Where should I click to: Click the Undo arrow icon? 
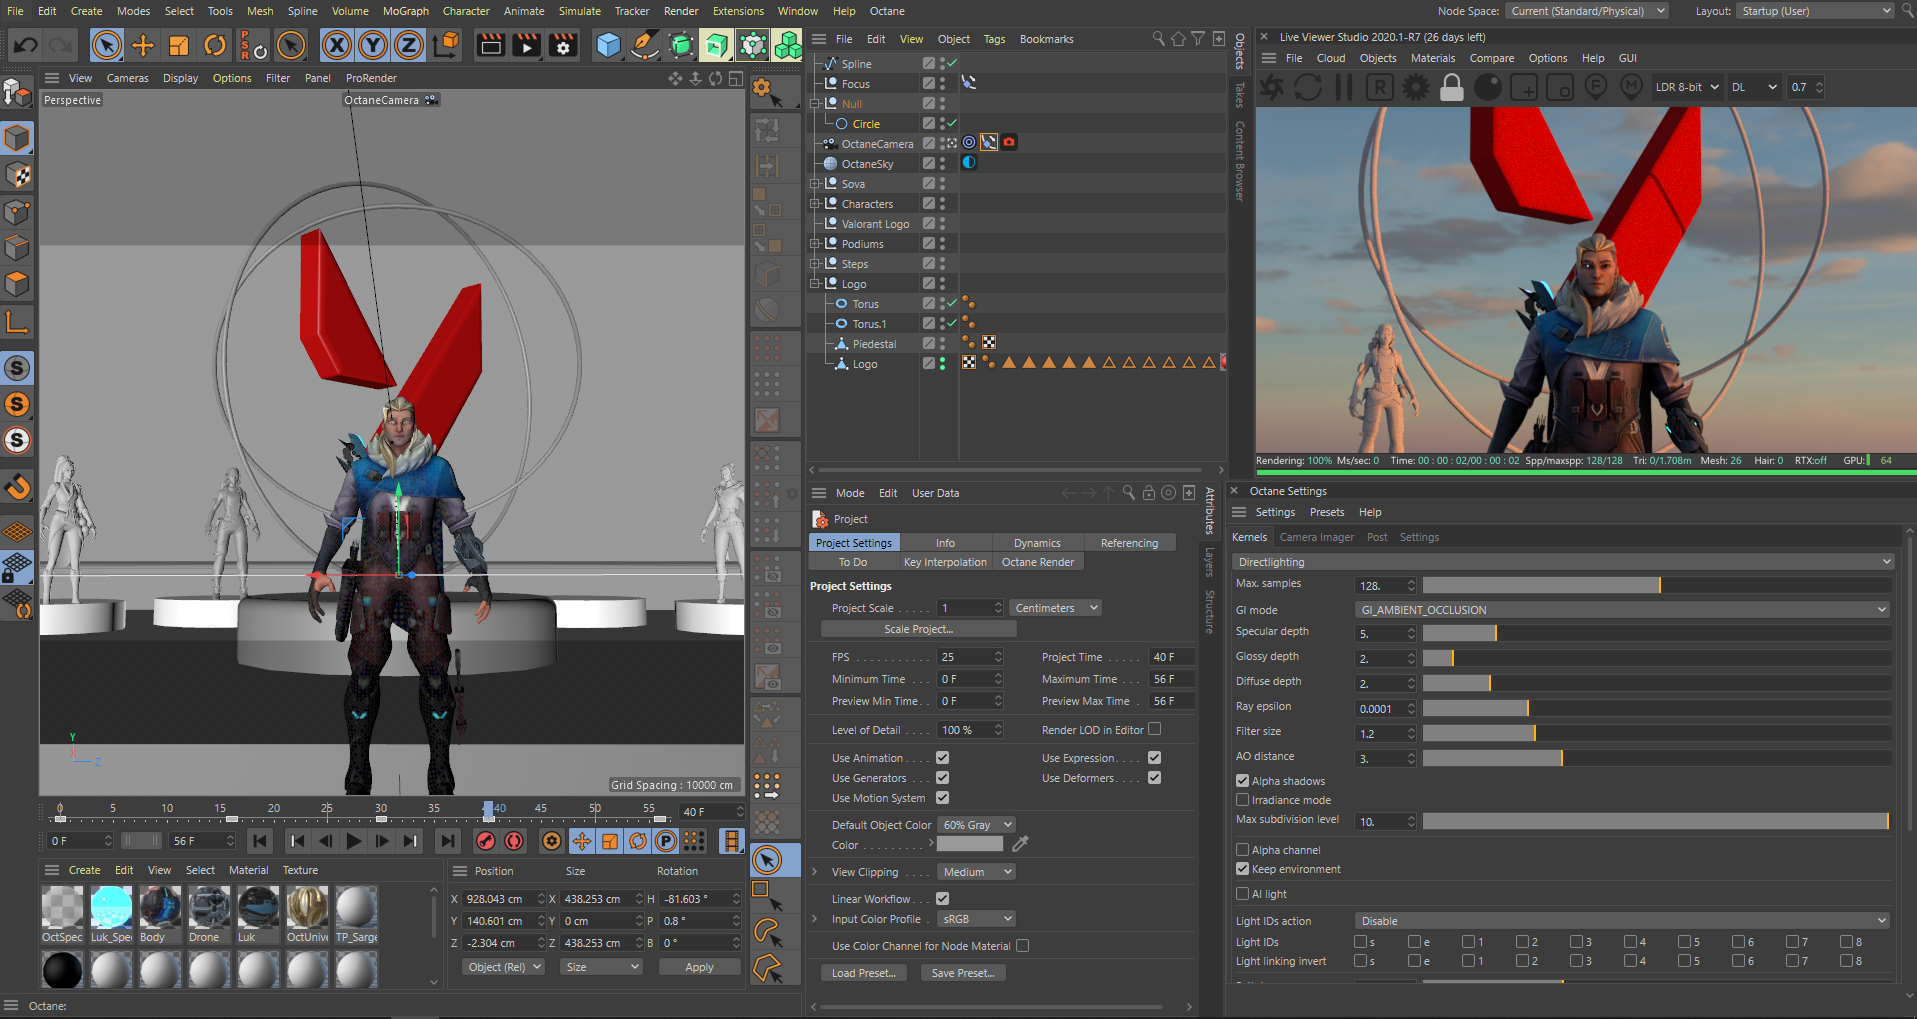(25, 45)
